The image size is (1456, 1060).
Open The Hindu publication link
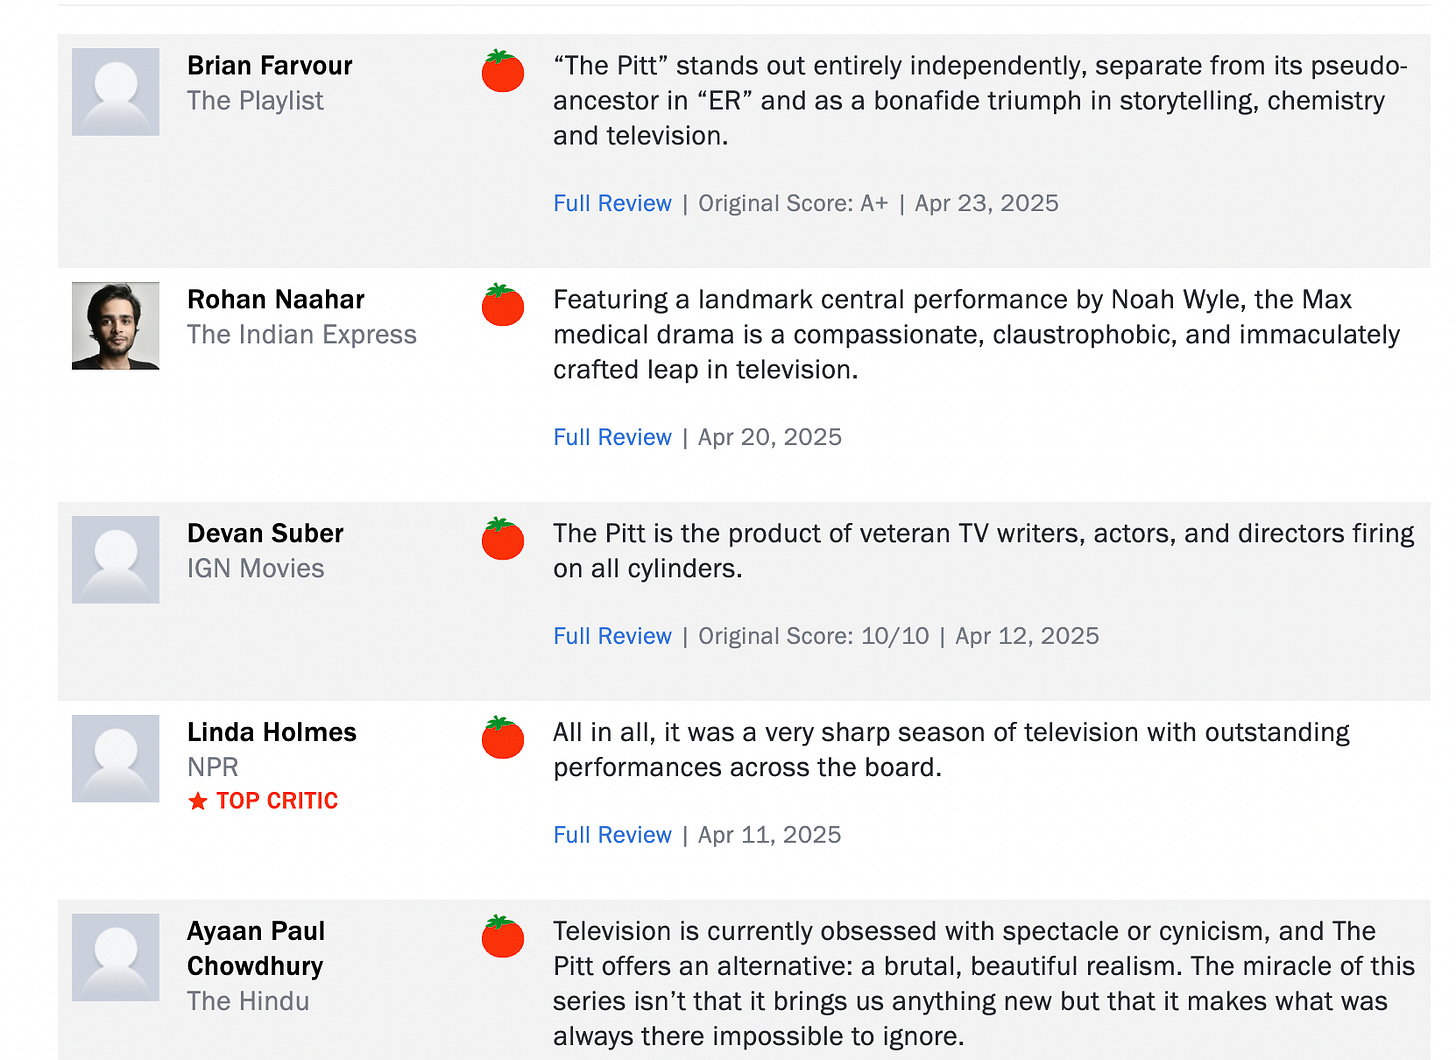(248, 1001)
